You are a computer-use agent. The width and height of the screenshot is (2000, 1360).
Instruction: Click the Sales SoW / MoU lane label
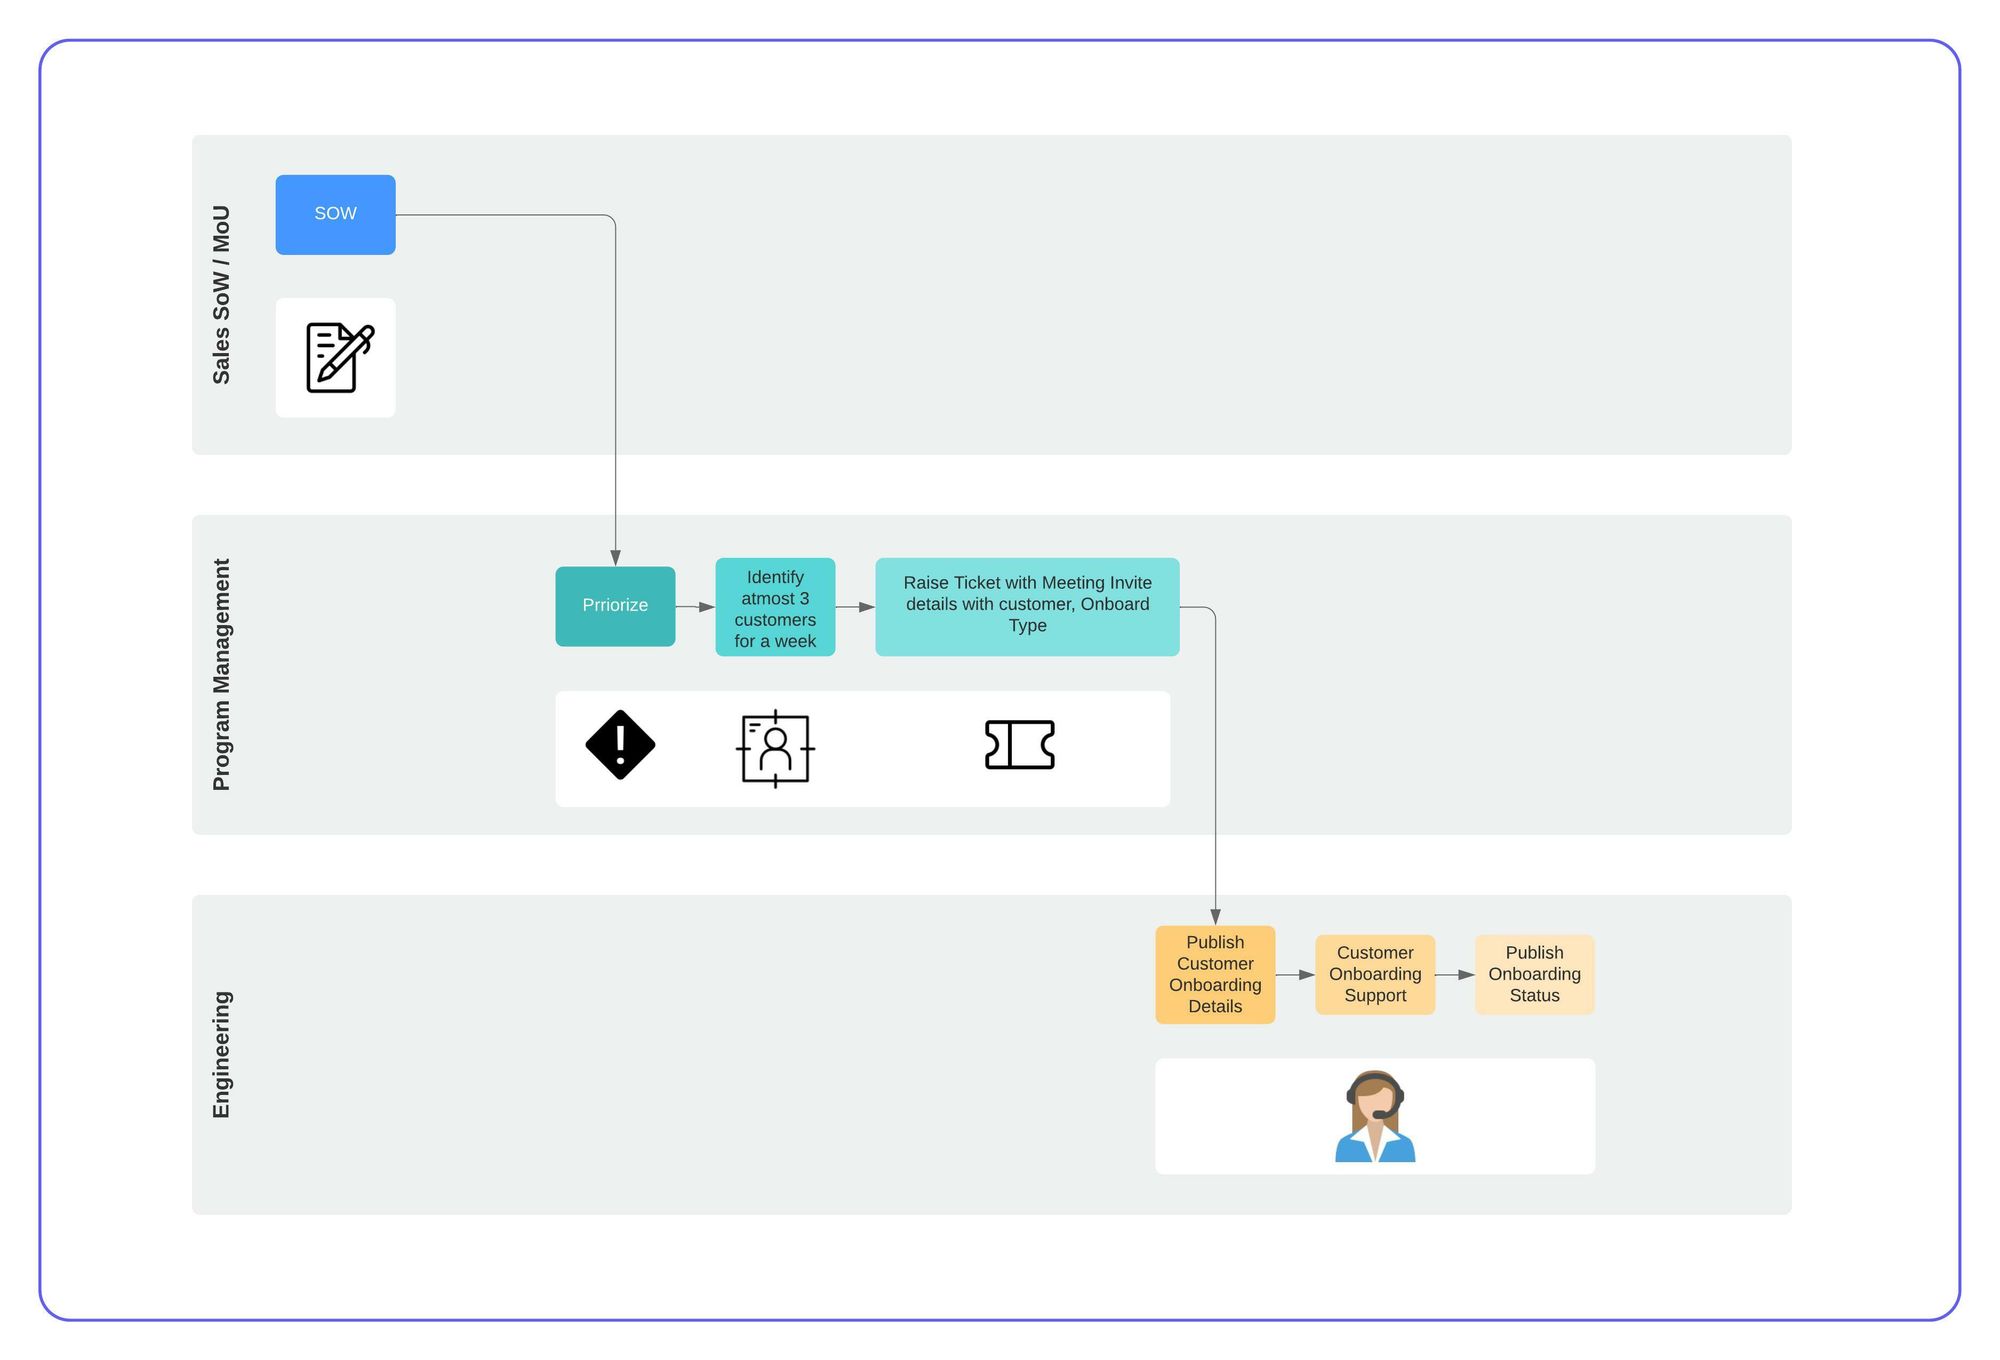(221, 295)
